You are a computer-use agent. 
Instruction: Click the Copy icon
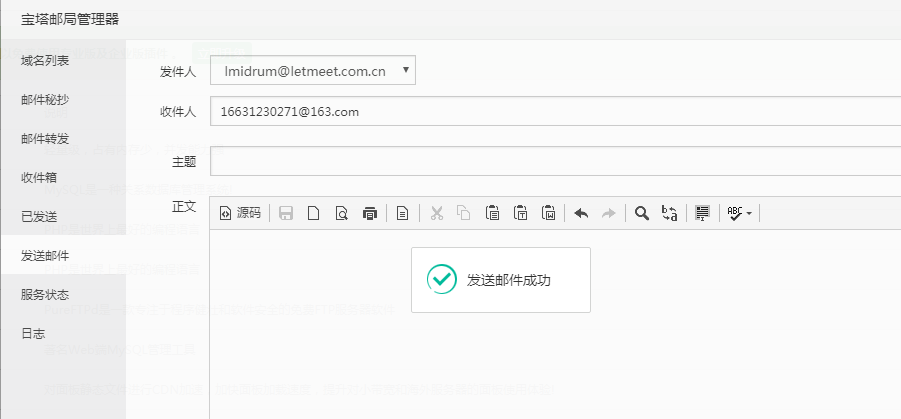[x=464, y=213]
